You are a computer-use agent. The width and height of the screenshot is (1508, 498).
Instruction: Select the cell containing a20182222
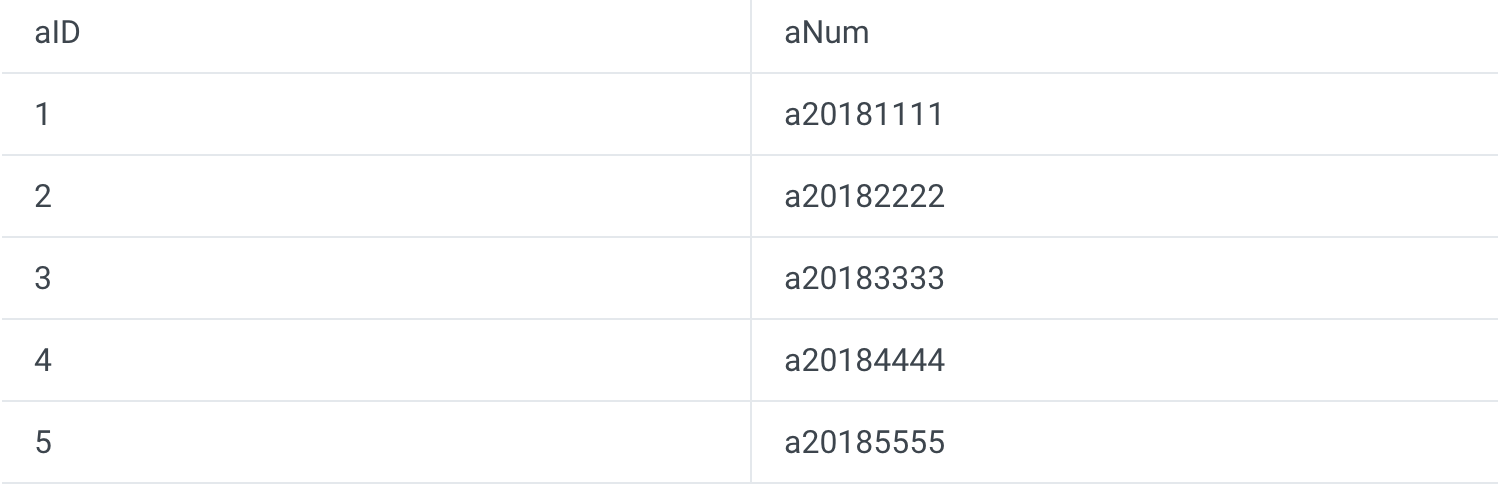point(864,197)
